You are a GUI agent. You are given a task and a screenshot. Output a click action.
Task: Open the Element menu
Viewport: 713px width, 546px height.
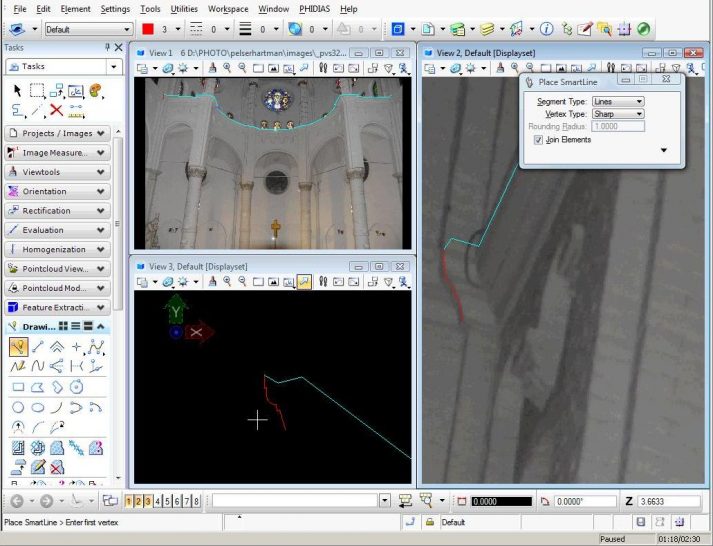75,9
